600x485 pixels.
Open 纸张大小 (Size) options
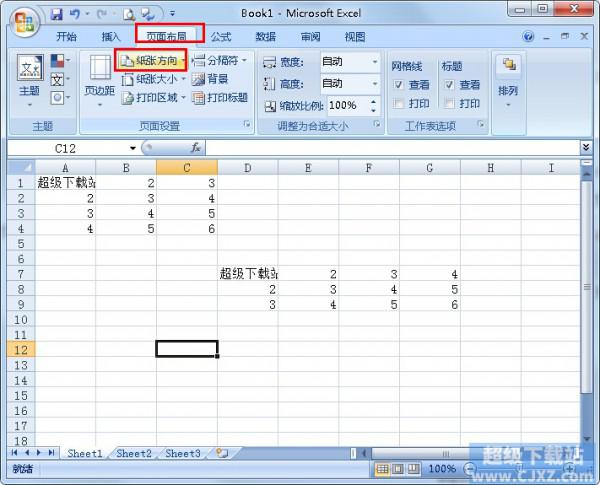click(154, 79)
